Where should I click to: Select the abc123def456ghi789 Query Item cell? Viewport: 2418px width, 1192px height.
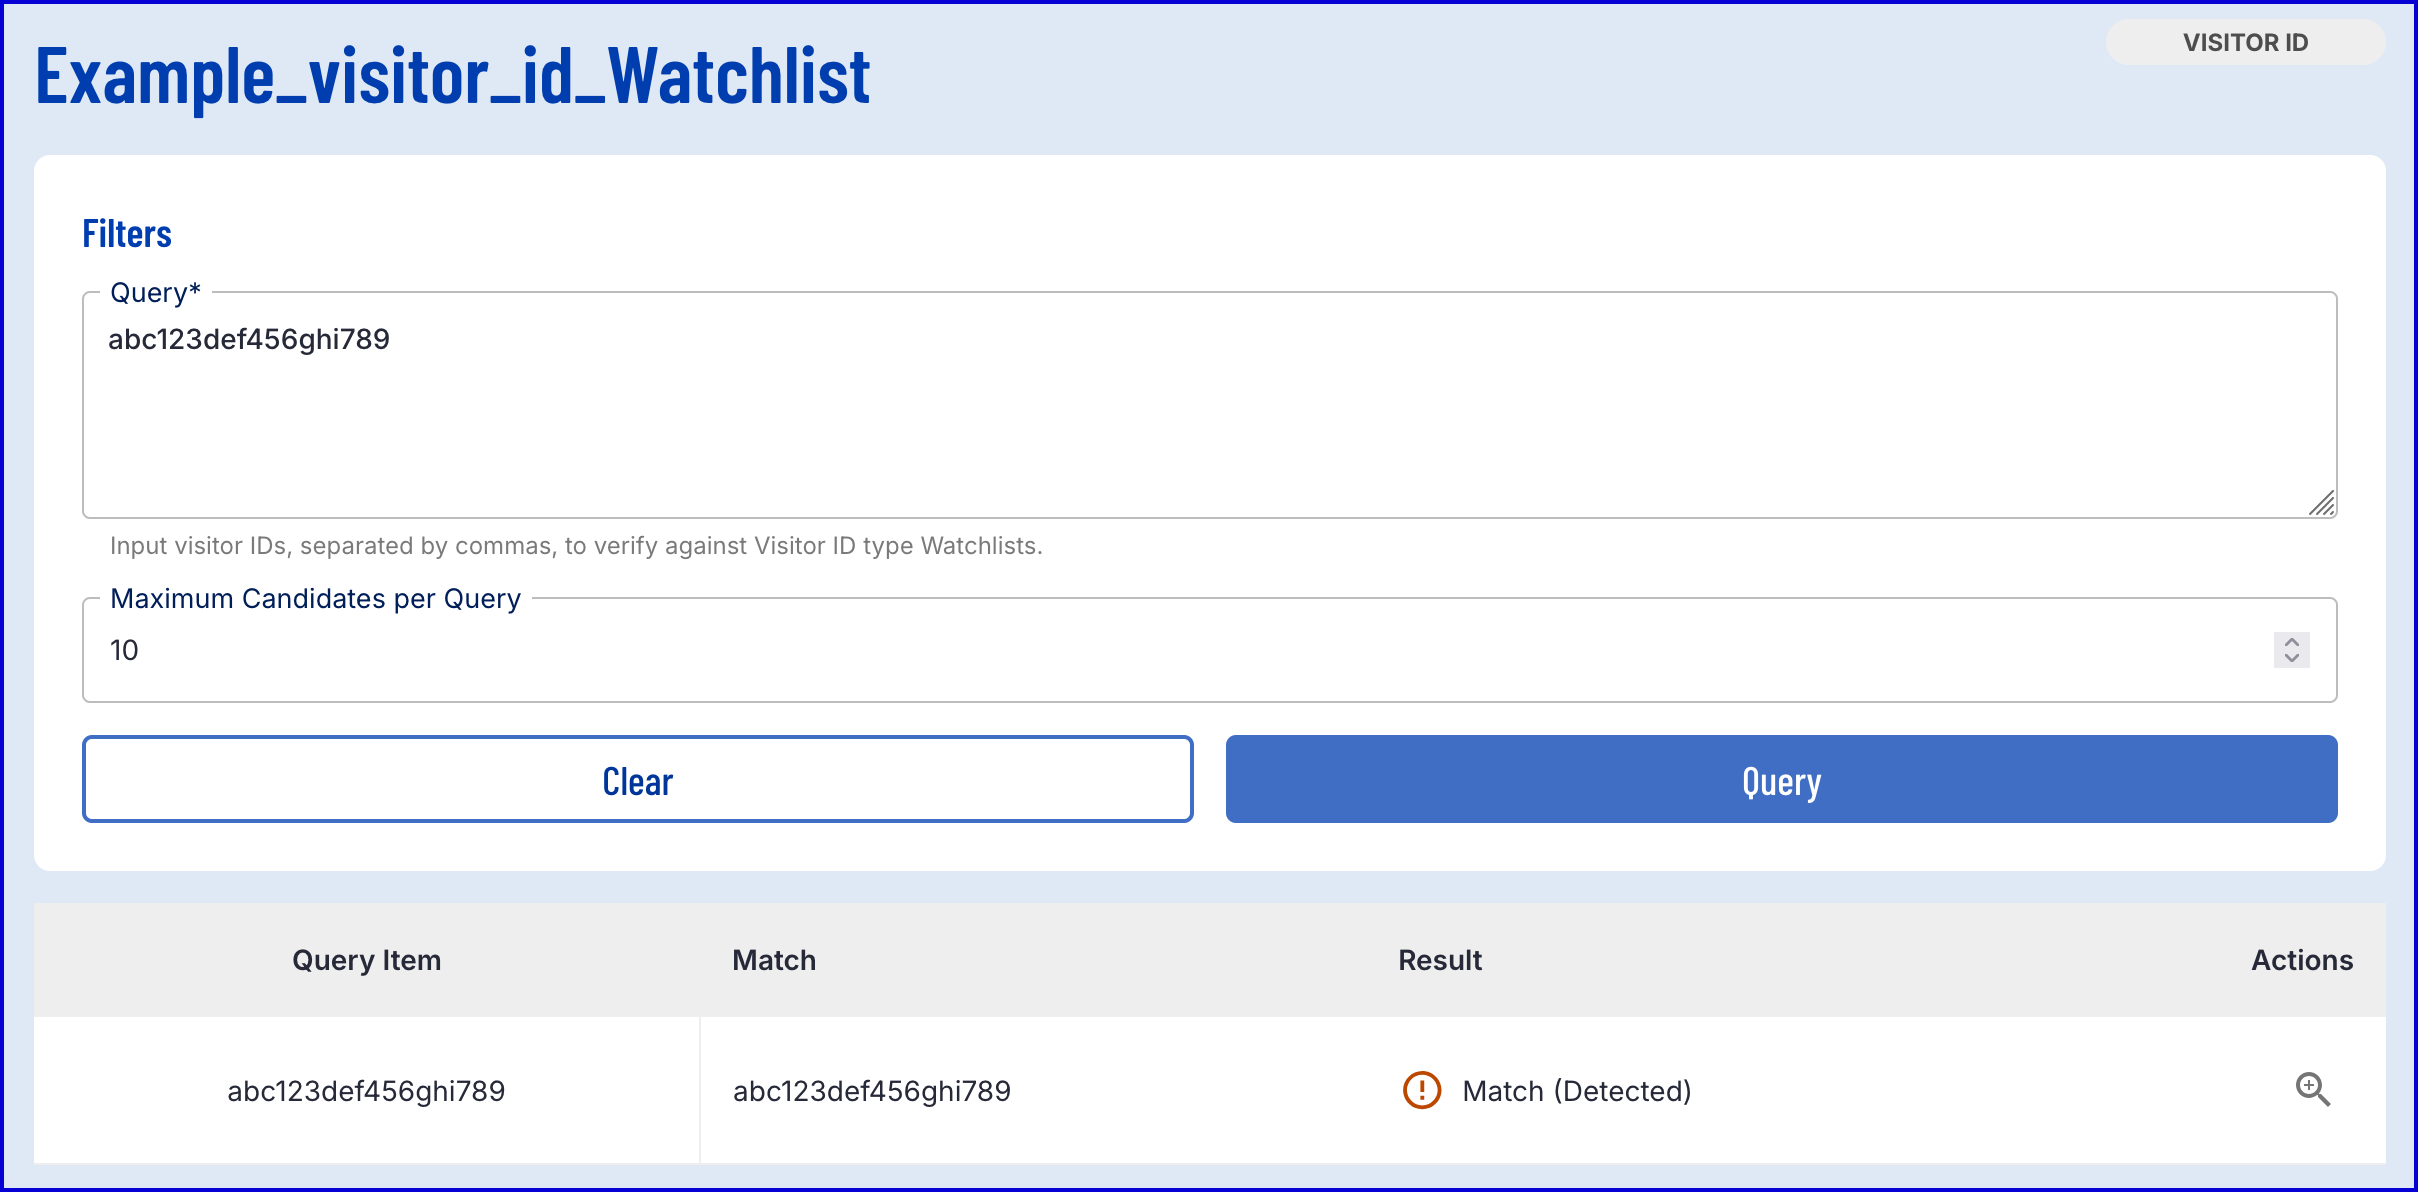coord(366,1091)
